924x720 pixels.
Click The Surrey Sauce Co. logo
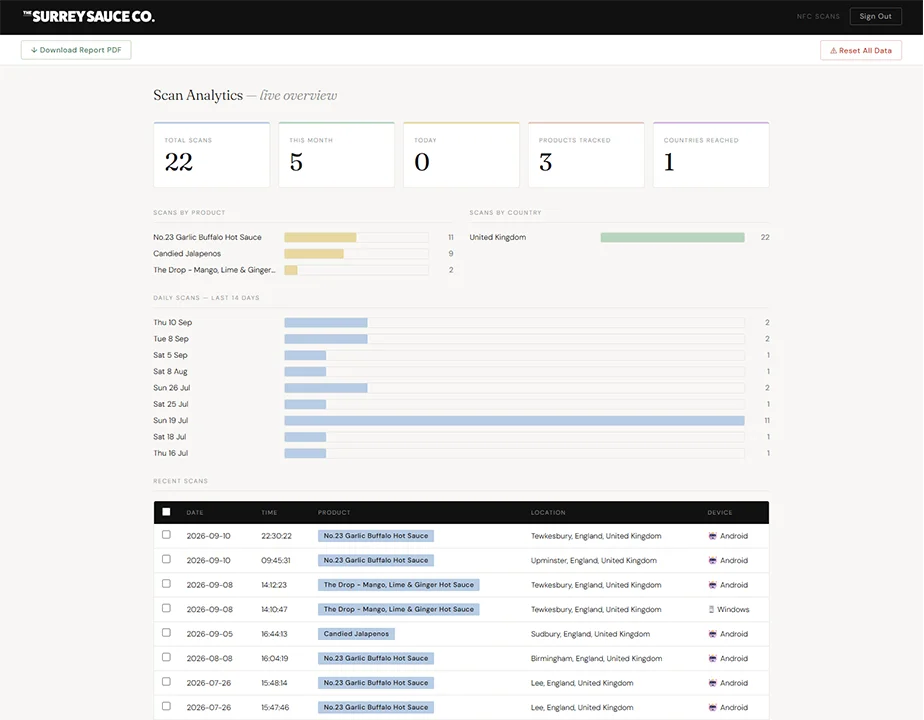coord(88,16)
